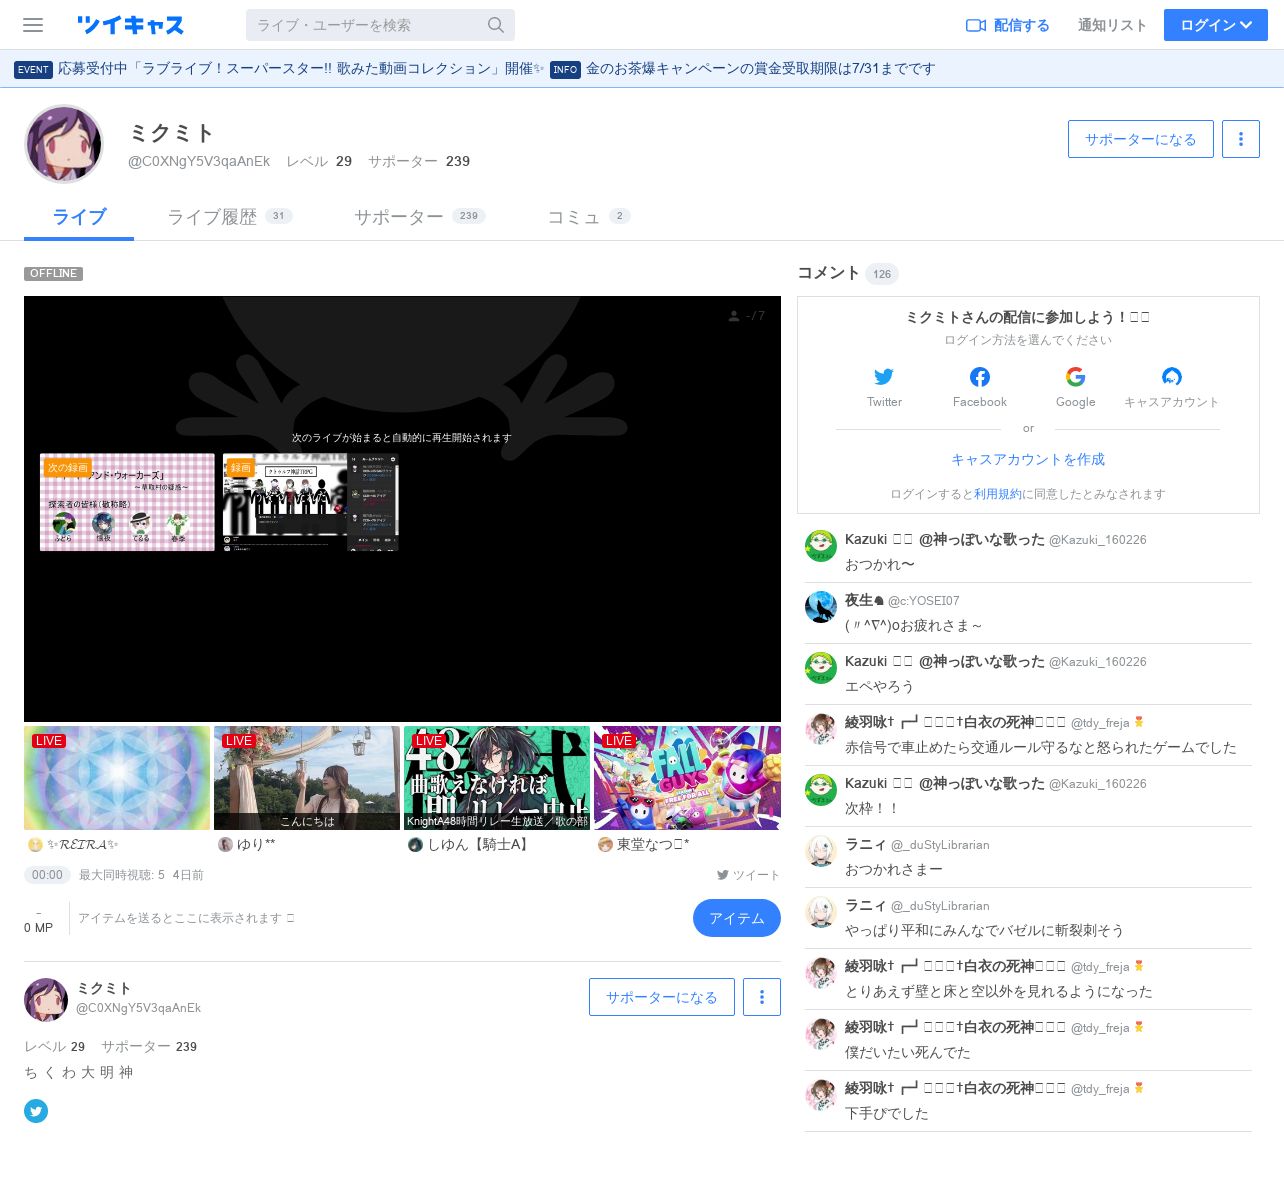Click the round Twitter profile icon
Screen dimensions: 1284x1196
(36, 1111)
